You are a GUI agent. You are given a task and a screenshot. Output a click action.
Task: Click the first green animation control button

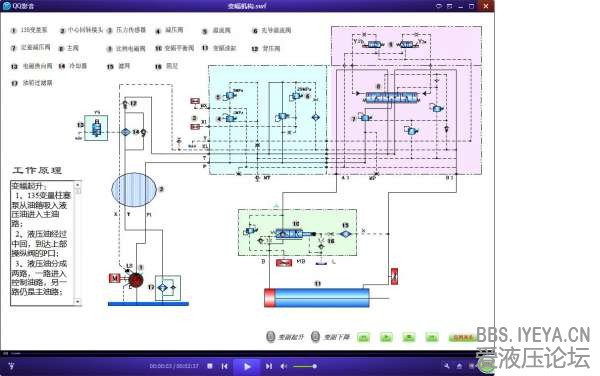click(x=364, y=337)
